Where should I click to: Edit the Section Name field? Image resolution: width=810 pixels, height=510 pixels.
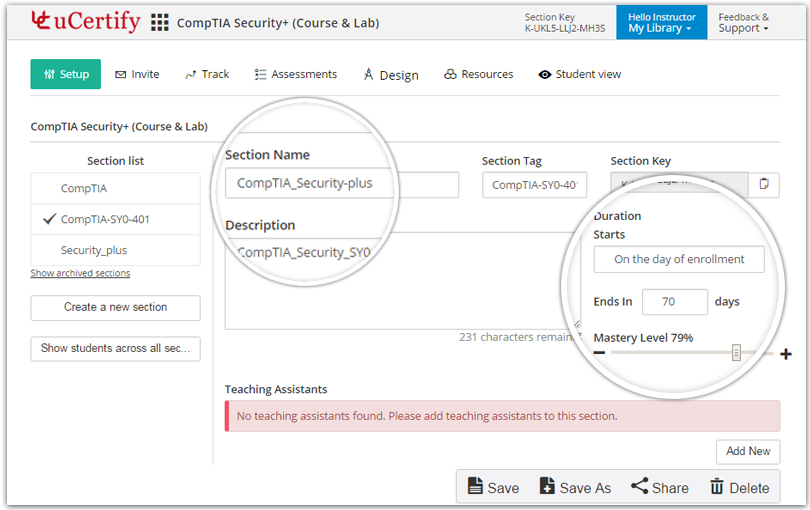(342, 184)
